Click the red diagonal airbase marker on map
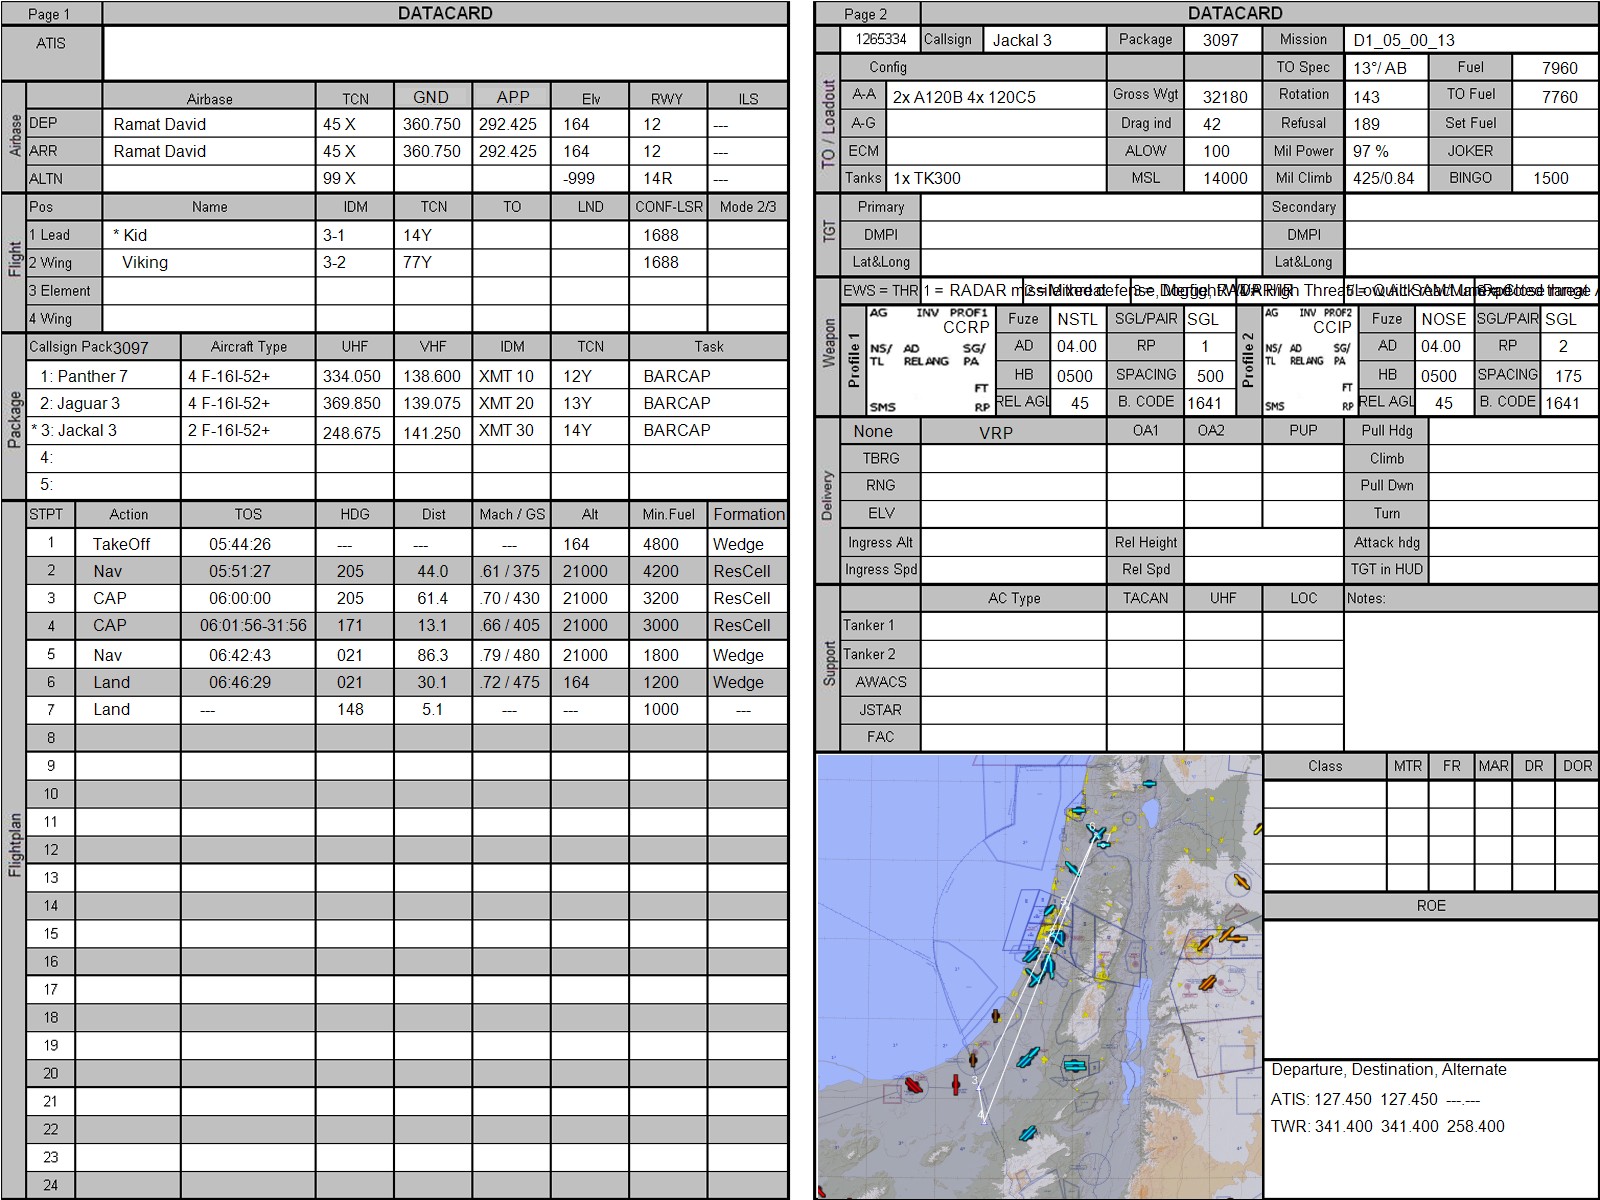The height and width of the screenshot is (1200, 1600). [914, 1085]
